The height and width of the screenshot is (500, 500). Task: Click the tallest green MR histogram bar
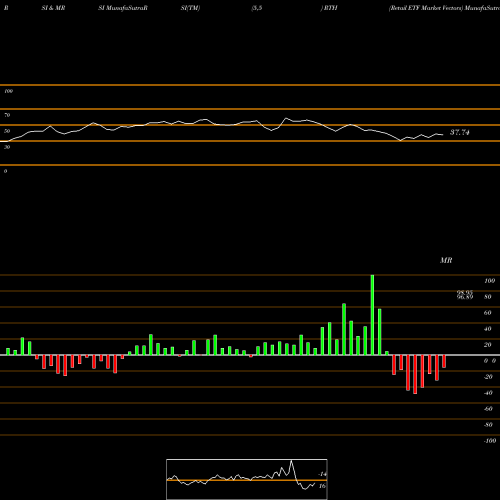tap(372, 315)
